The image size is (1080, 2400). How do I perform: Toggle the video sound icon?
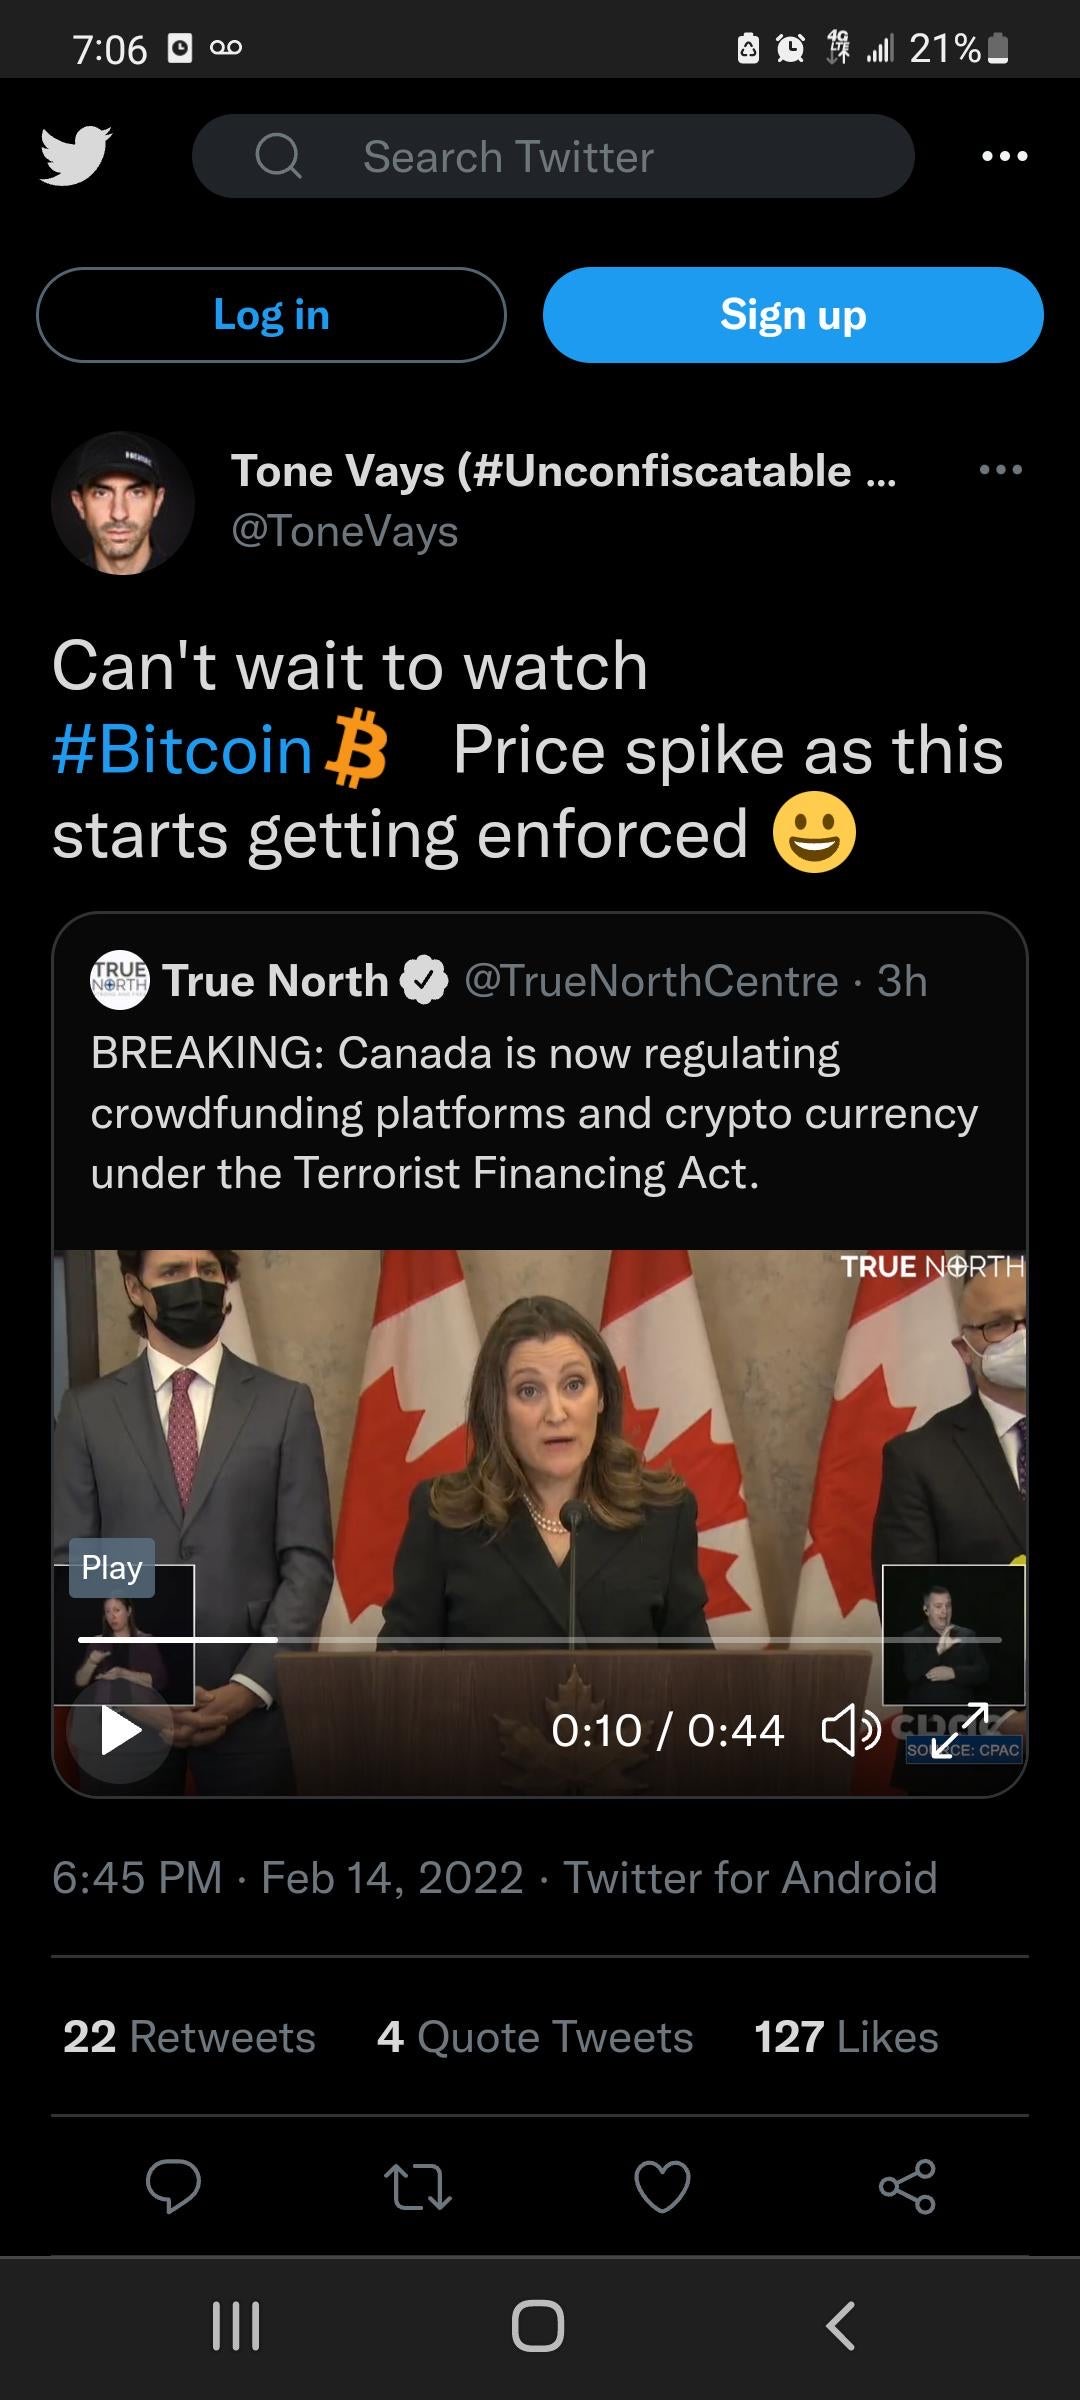click(849, 1731)
